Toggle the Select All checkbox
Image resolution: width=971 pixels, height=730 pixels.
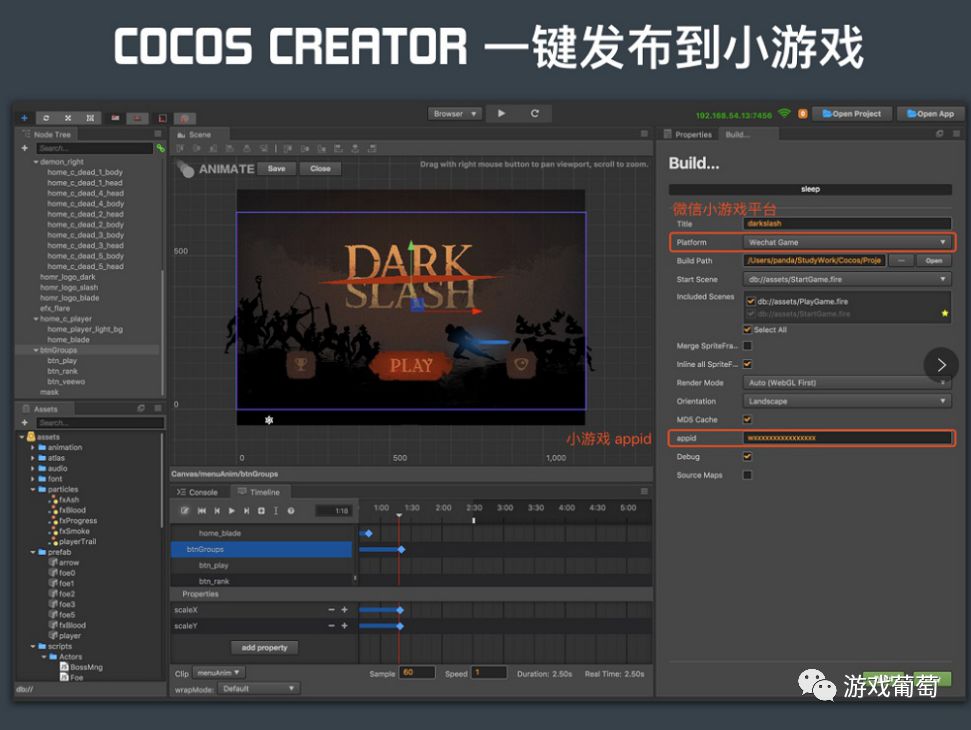[747, 329]
